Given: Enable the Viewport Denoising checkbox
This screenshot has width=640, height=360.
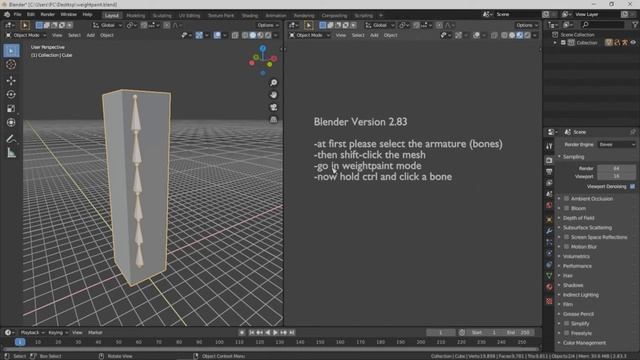Looking at the screenshot, I should [632, 187].
